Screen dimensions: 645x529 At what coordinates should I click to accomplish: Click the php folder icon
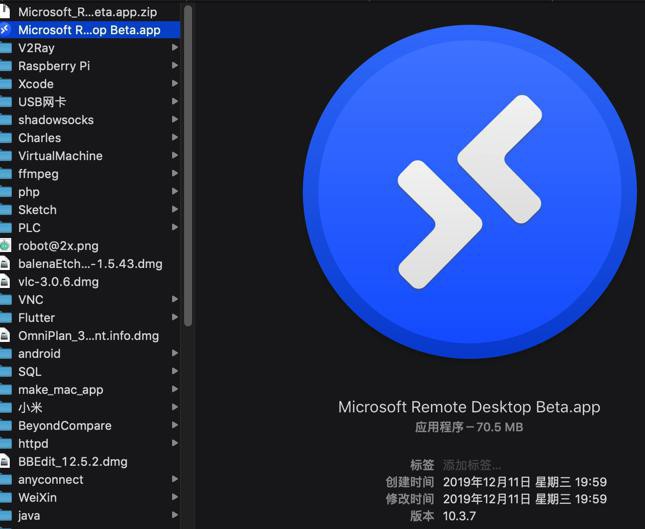5,192
